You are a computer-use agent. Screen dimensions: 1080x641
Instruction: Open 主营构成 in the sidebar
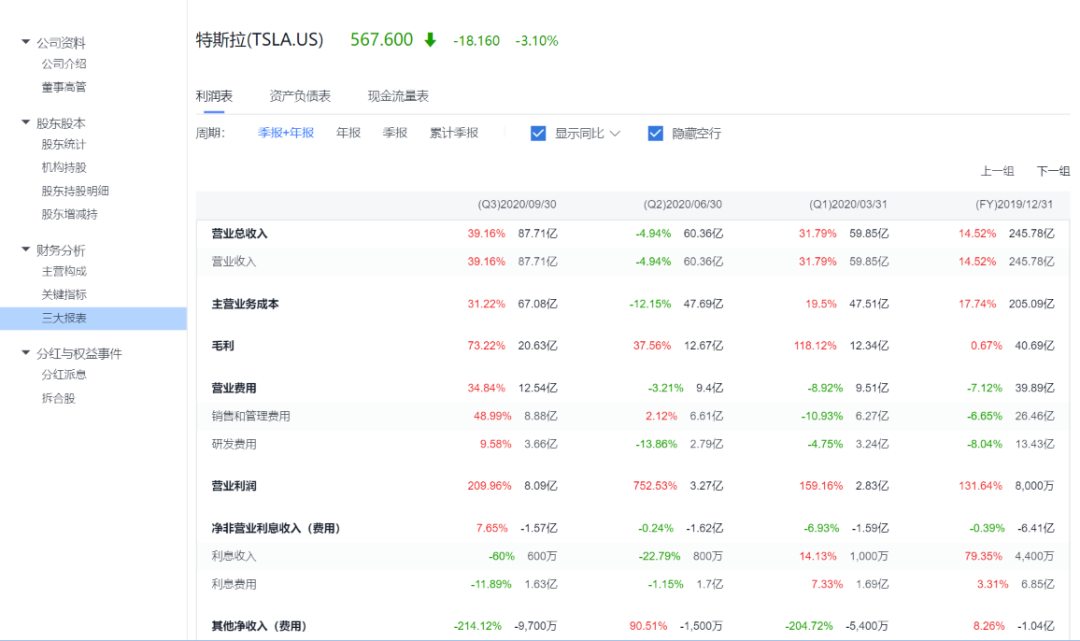point(64,271)
